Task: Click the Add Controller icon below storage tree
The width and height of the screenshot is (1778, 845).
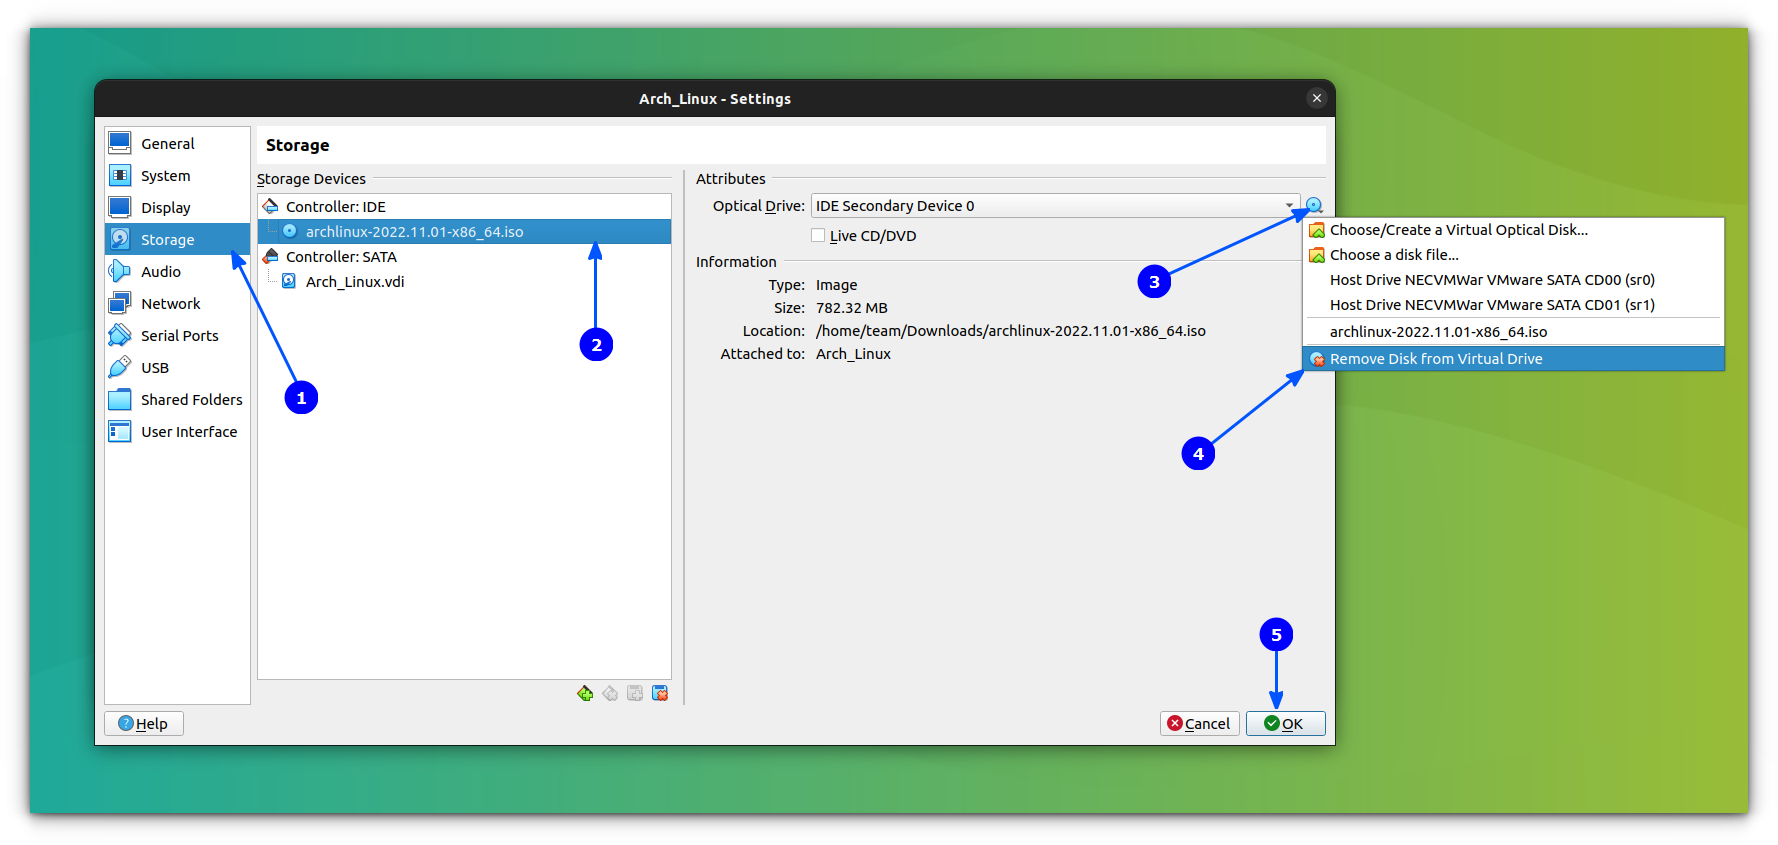Action: tap(585, 693)
